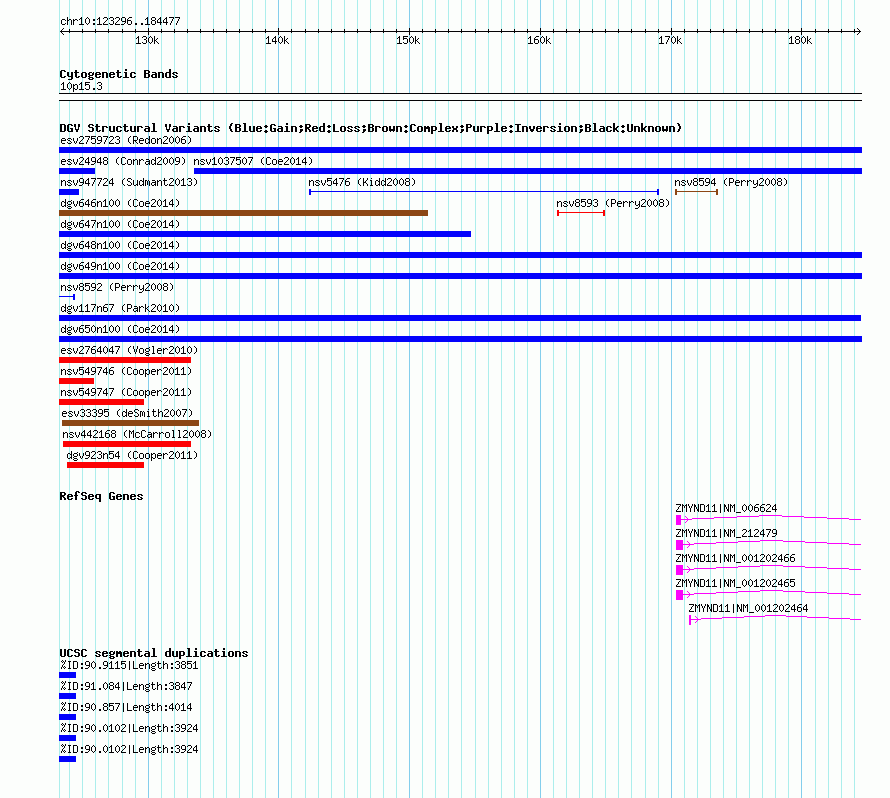Select dgv647n100 (Coe2014) label
Image resolution: width=890 pixels, height=798 pixels.
point(120,224)
